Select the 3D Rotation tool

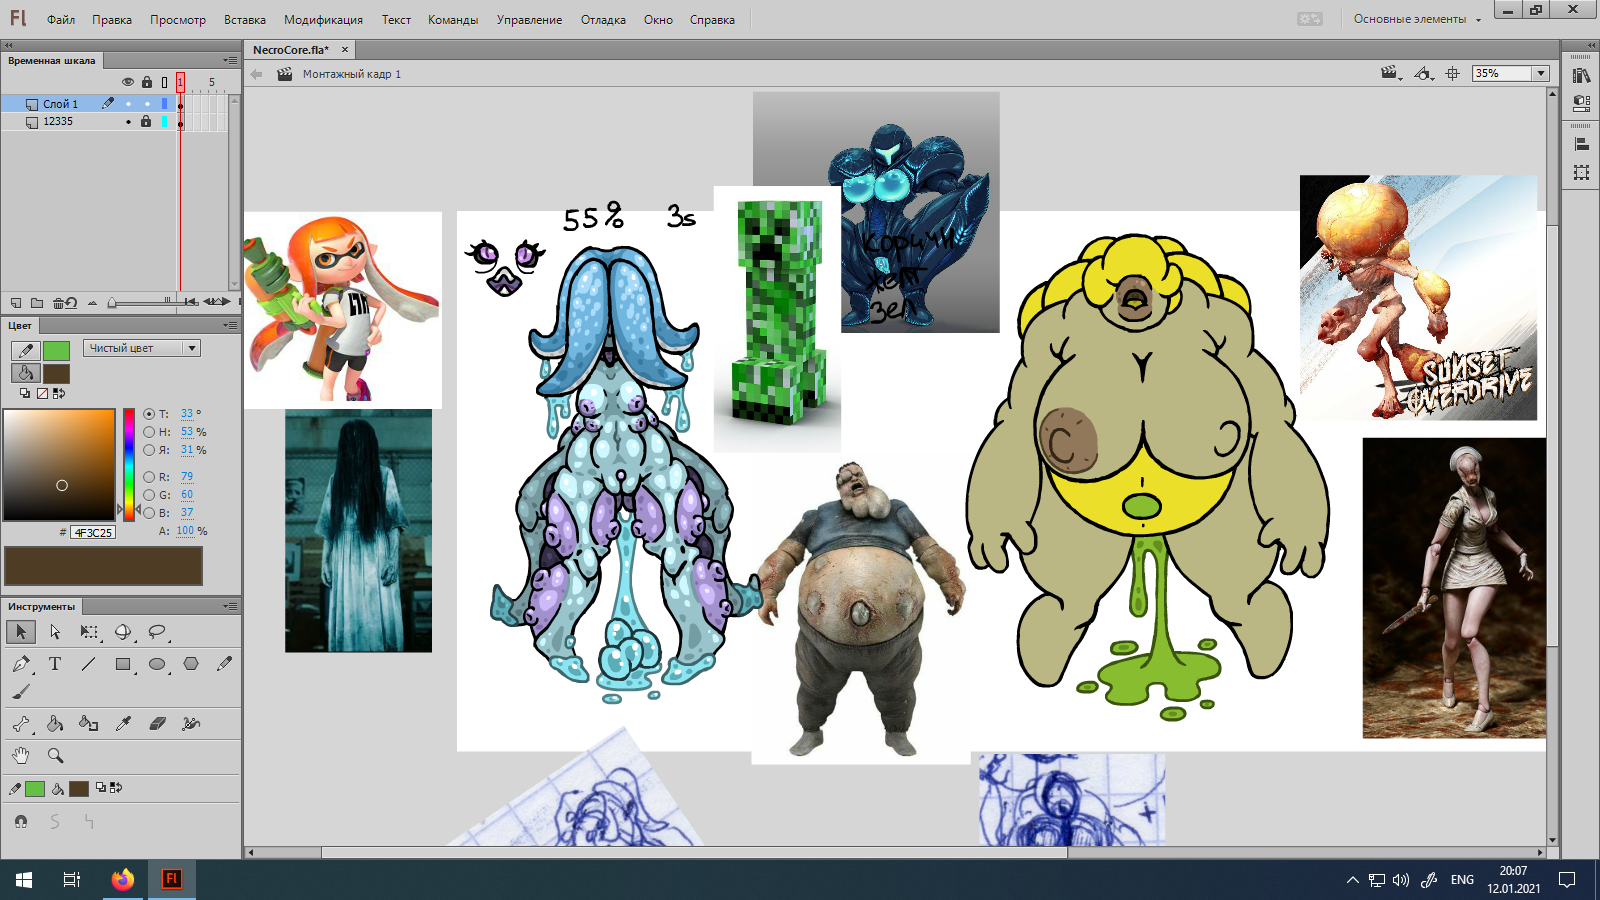pos(123,632)
